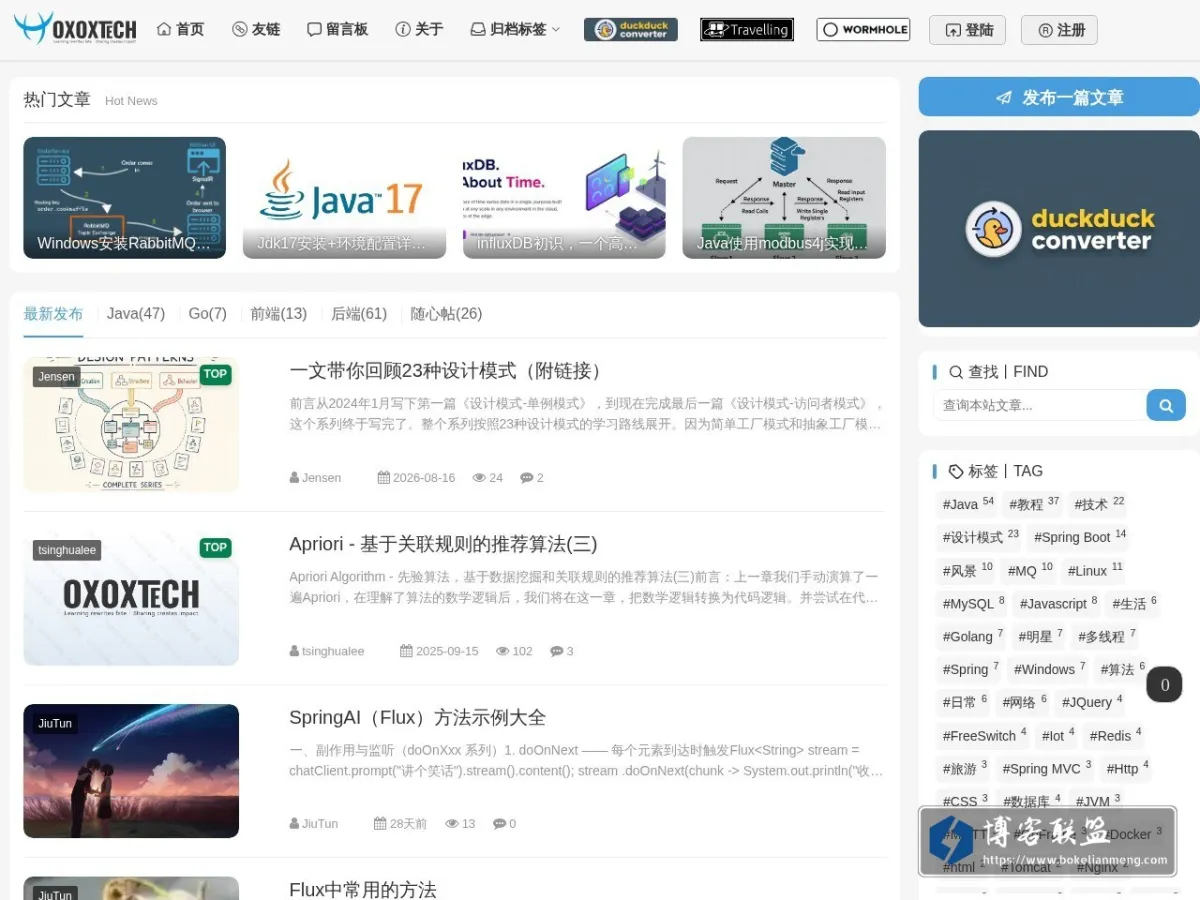
Task: Select the #JQuery tag
Action: (1092, 703)
